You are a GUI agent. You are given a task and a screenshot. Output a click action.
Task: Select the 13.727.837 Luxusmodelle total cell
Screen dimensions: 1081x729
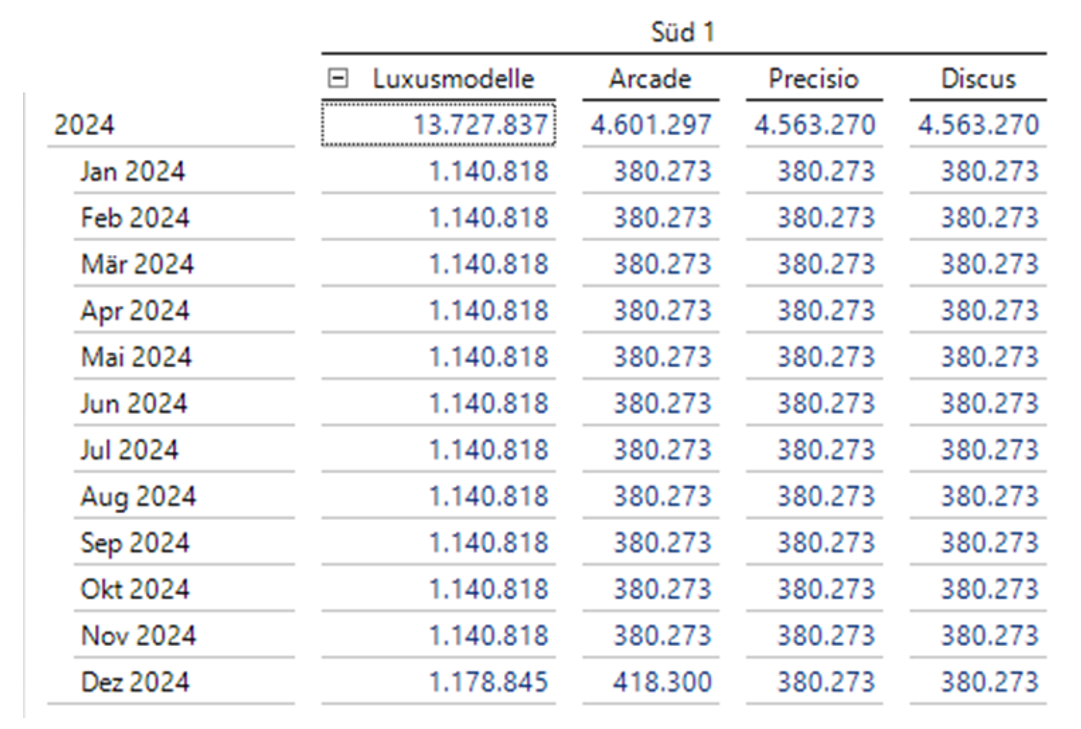click(480, 125)
